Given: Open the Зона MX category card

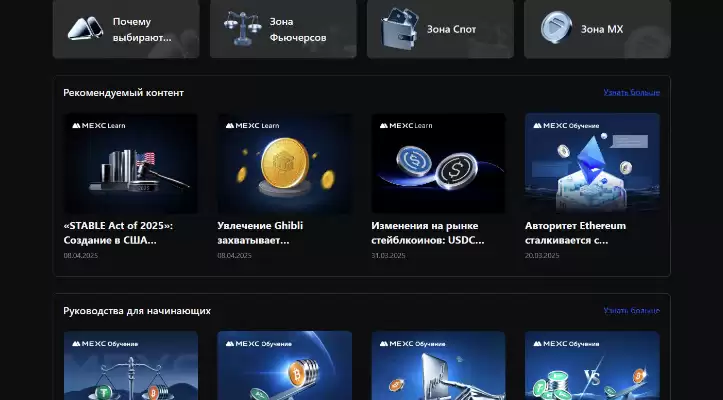Looking at the screenshot, I should pyautogui.click(x=598, y=29).
